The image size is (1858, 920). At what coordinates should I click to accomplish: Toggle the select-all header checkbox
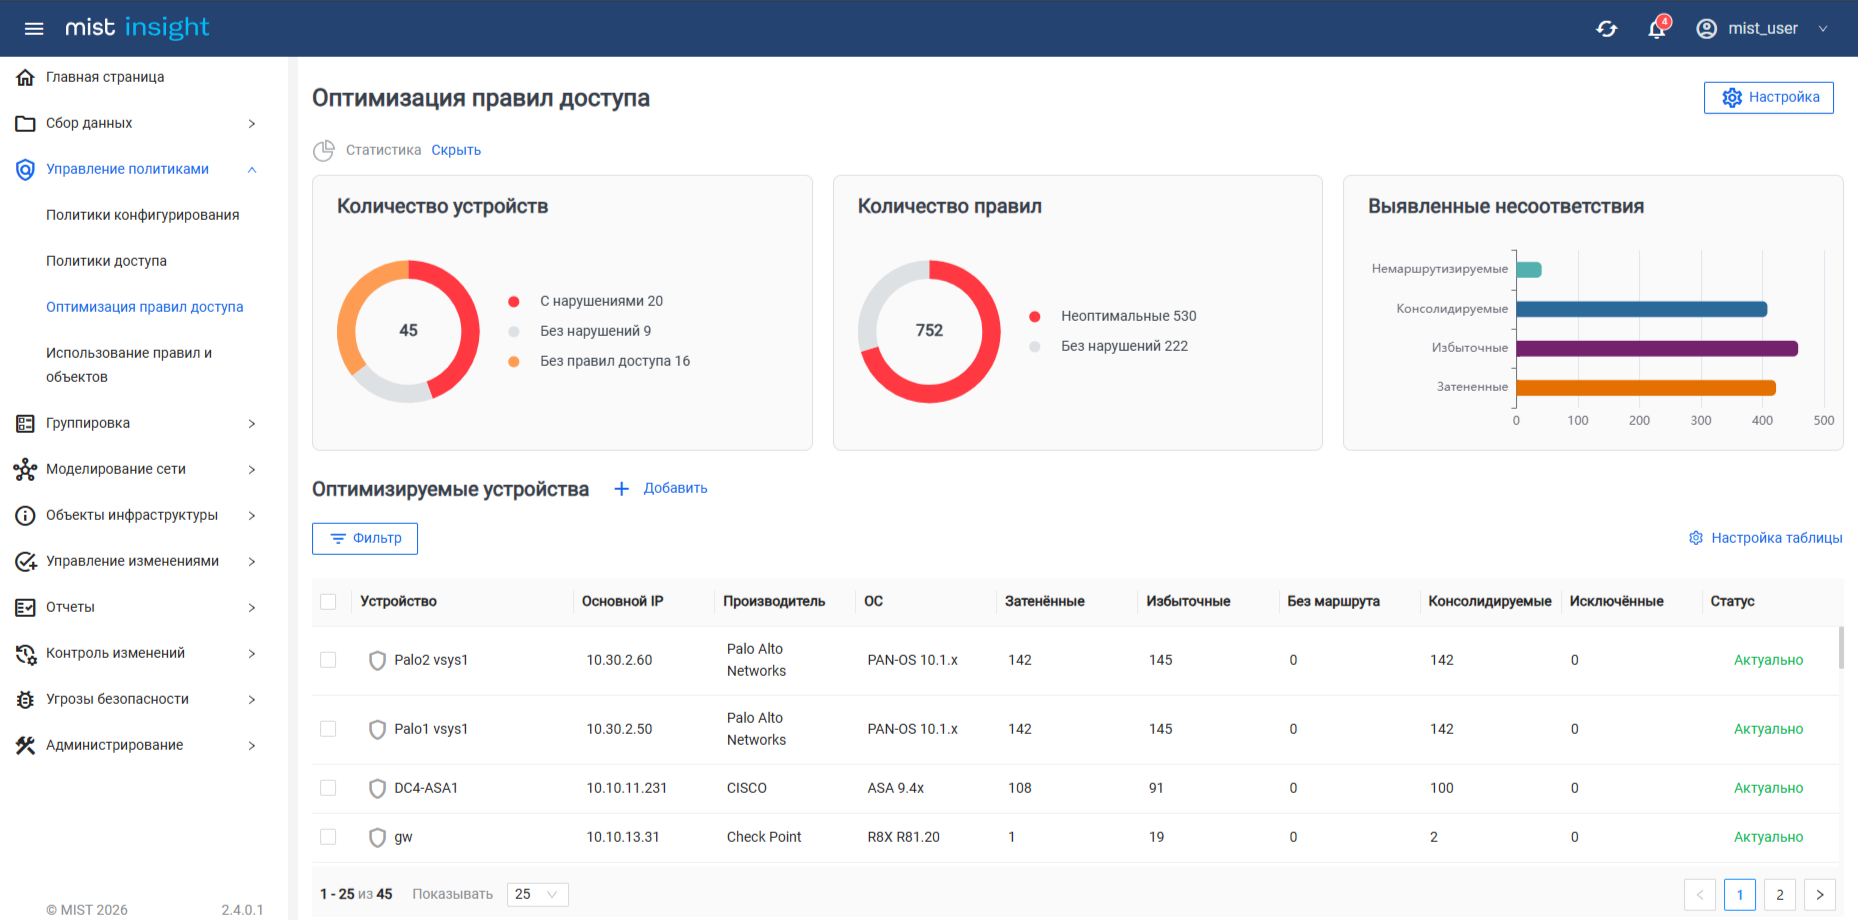(328, 601)
